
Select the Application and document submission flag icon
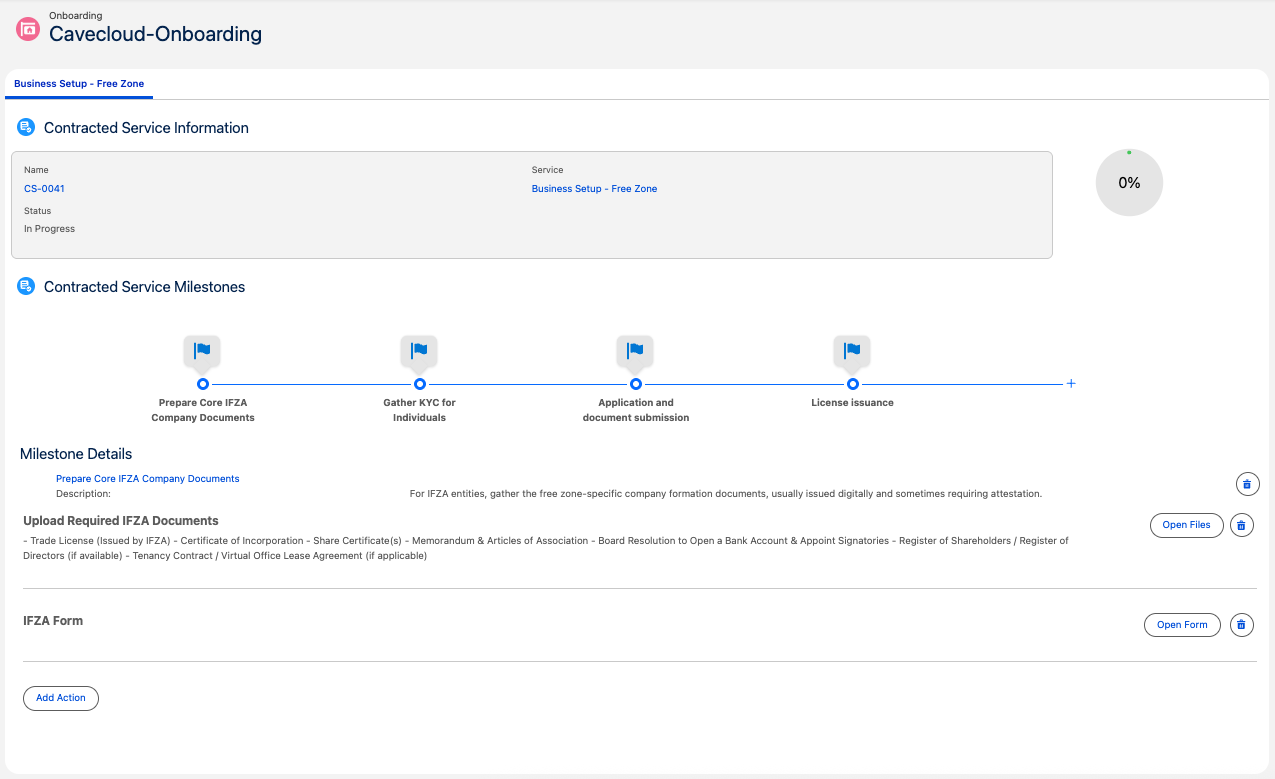pyautogui.click(x=635, y=349)
